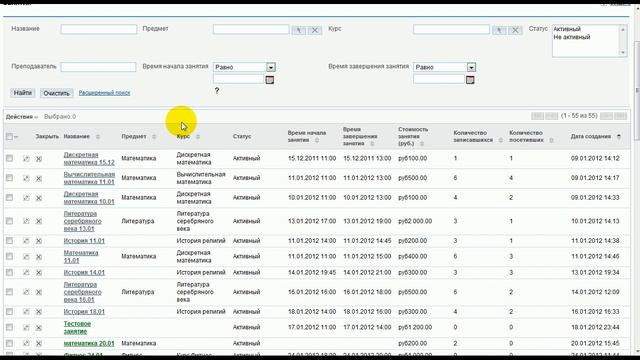Edit the row Тестовое занятие
This screenshot has height=360, width=640.
26,327
